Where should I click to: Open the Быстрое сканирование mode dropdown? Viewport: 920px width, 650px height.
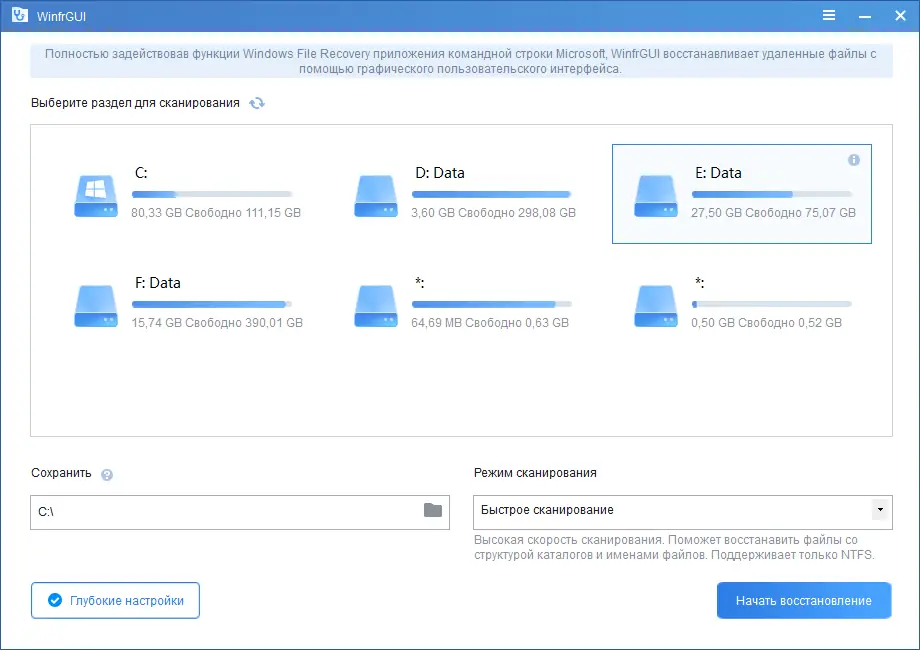point(683,512)
